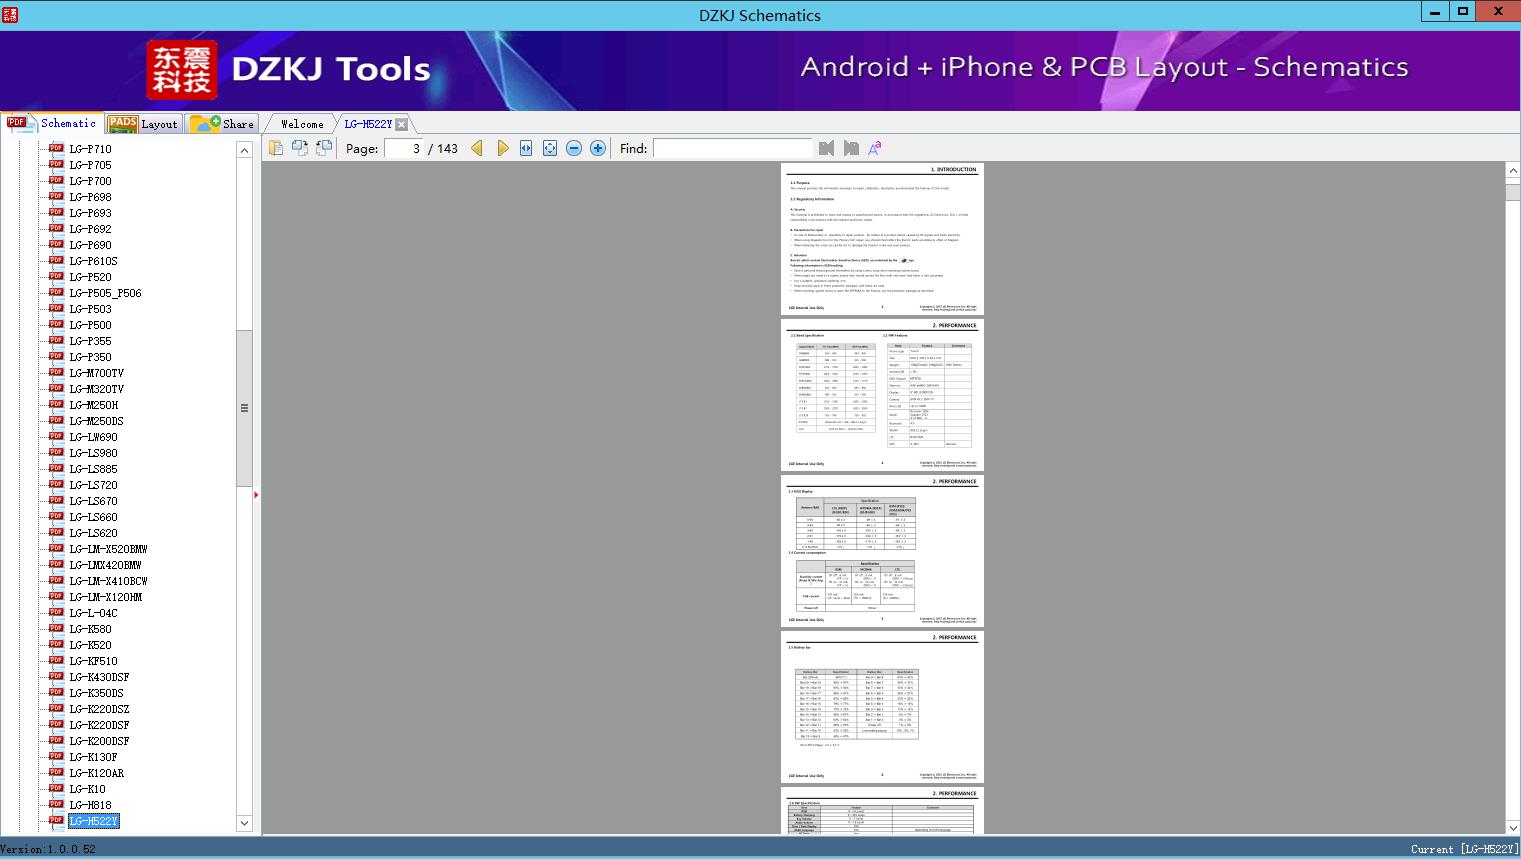Click the fit-whole-page icon
1521x859 pixels.
550,148
